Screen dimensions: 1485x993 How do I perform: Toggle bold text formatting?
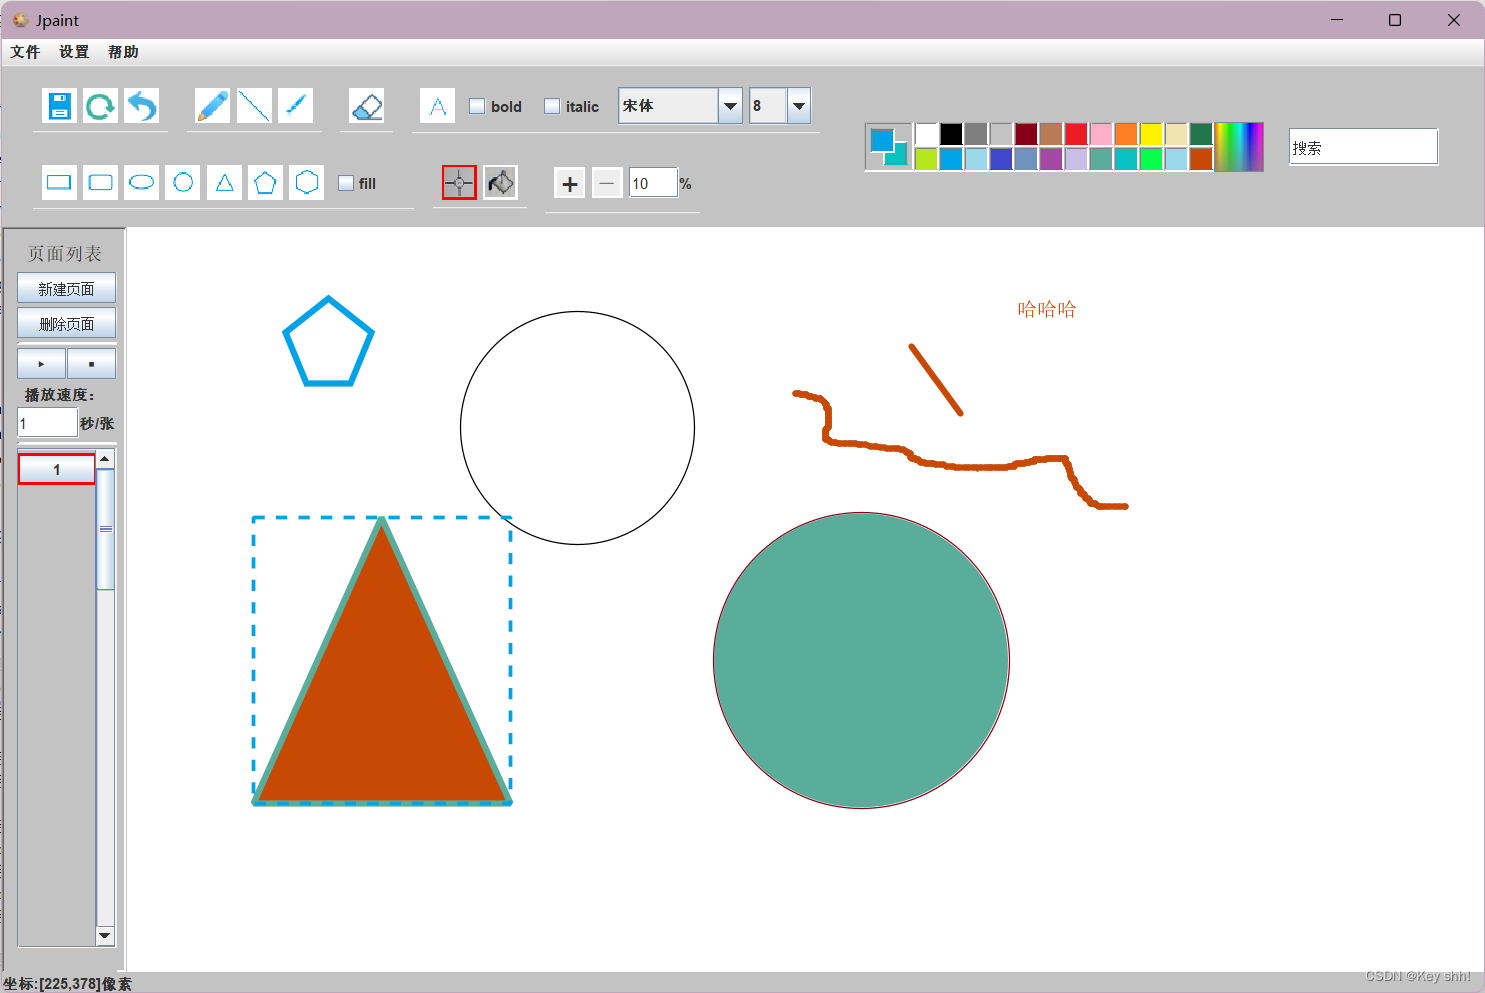[476, 105]
